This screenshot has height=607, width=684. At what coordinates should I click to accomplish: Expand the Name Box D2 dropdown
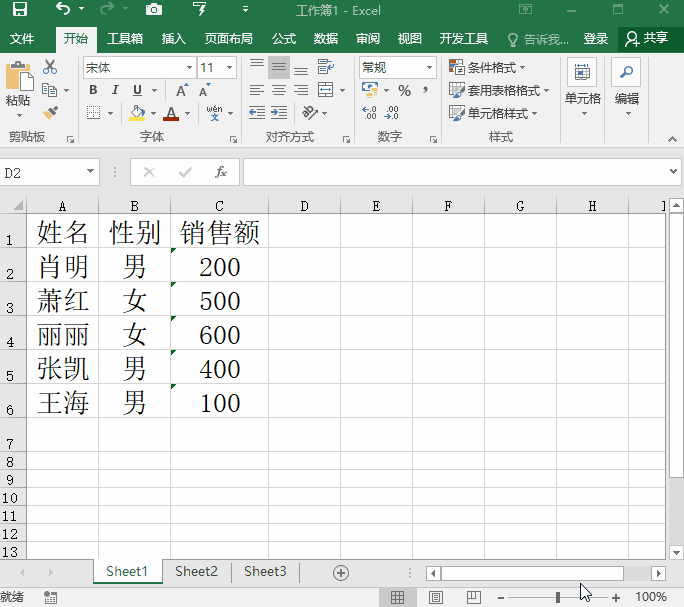click(x=90, y=171)
